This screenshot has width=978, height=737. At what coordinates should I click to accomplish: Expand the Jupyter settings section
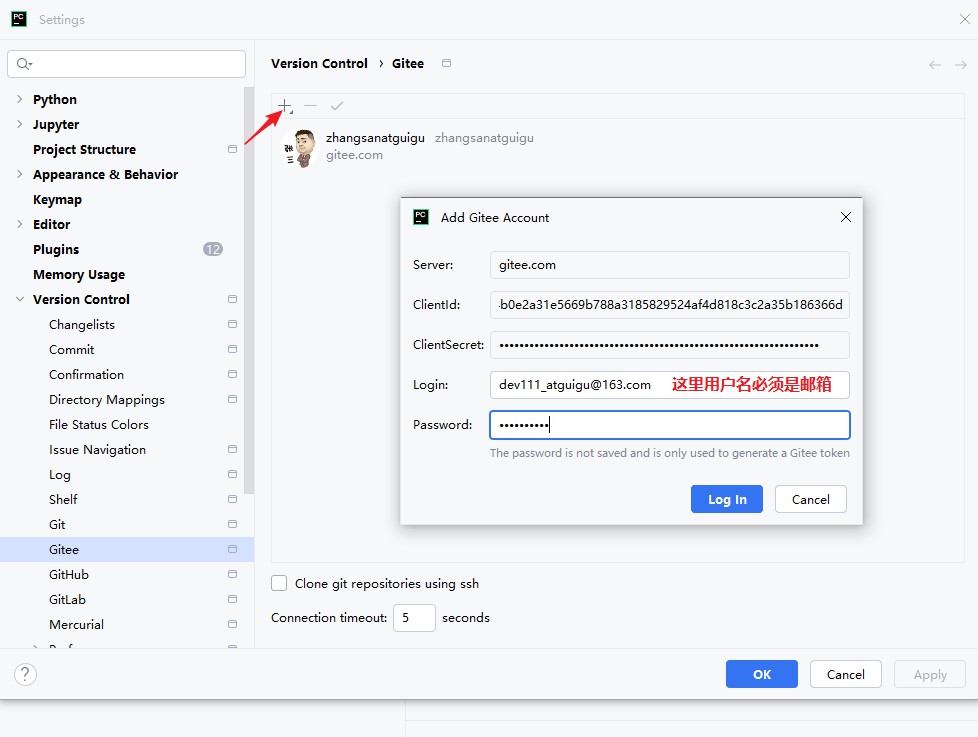[19, 124]
